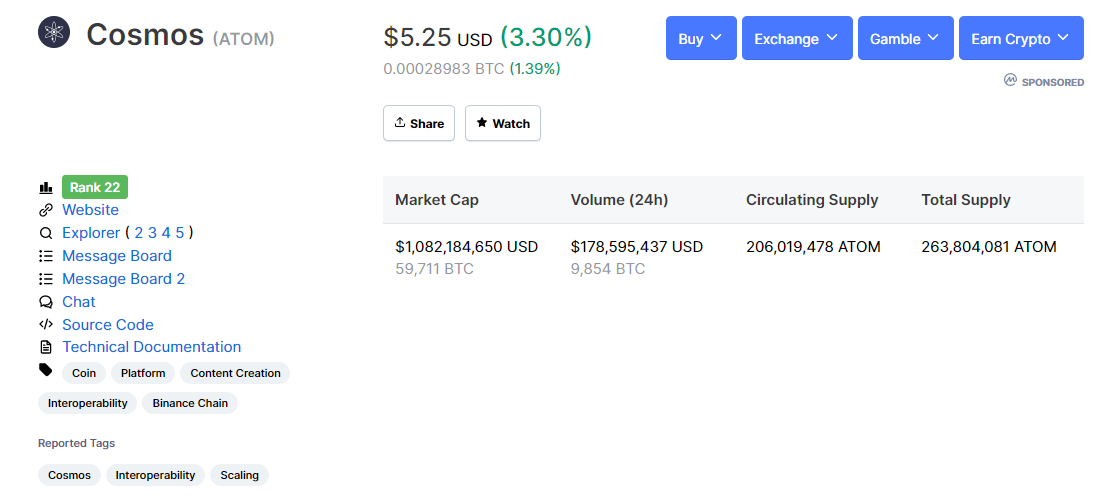Click the 1.39% BTC change value
The height and width of the screenshot is (498, 1109).
tap(535, 69)
